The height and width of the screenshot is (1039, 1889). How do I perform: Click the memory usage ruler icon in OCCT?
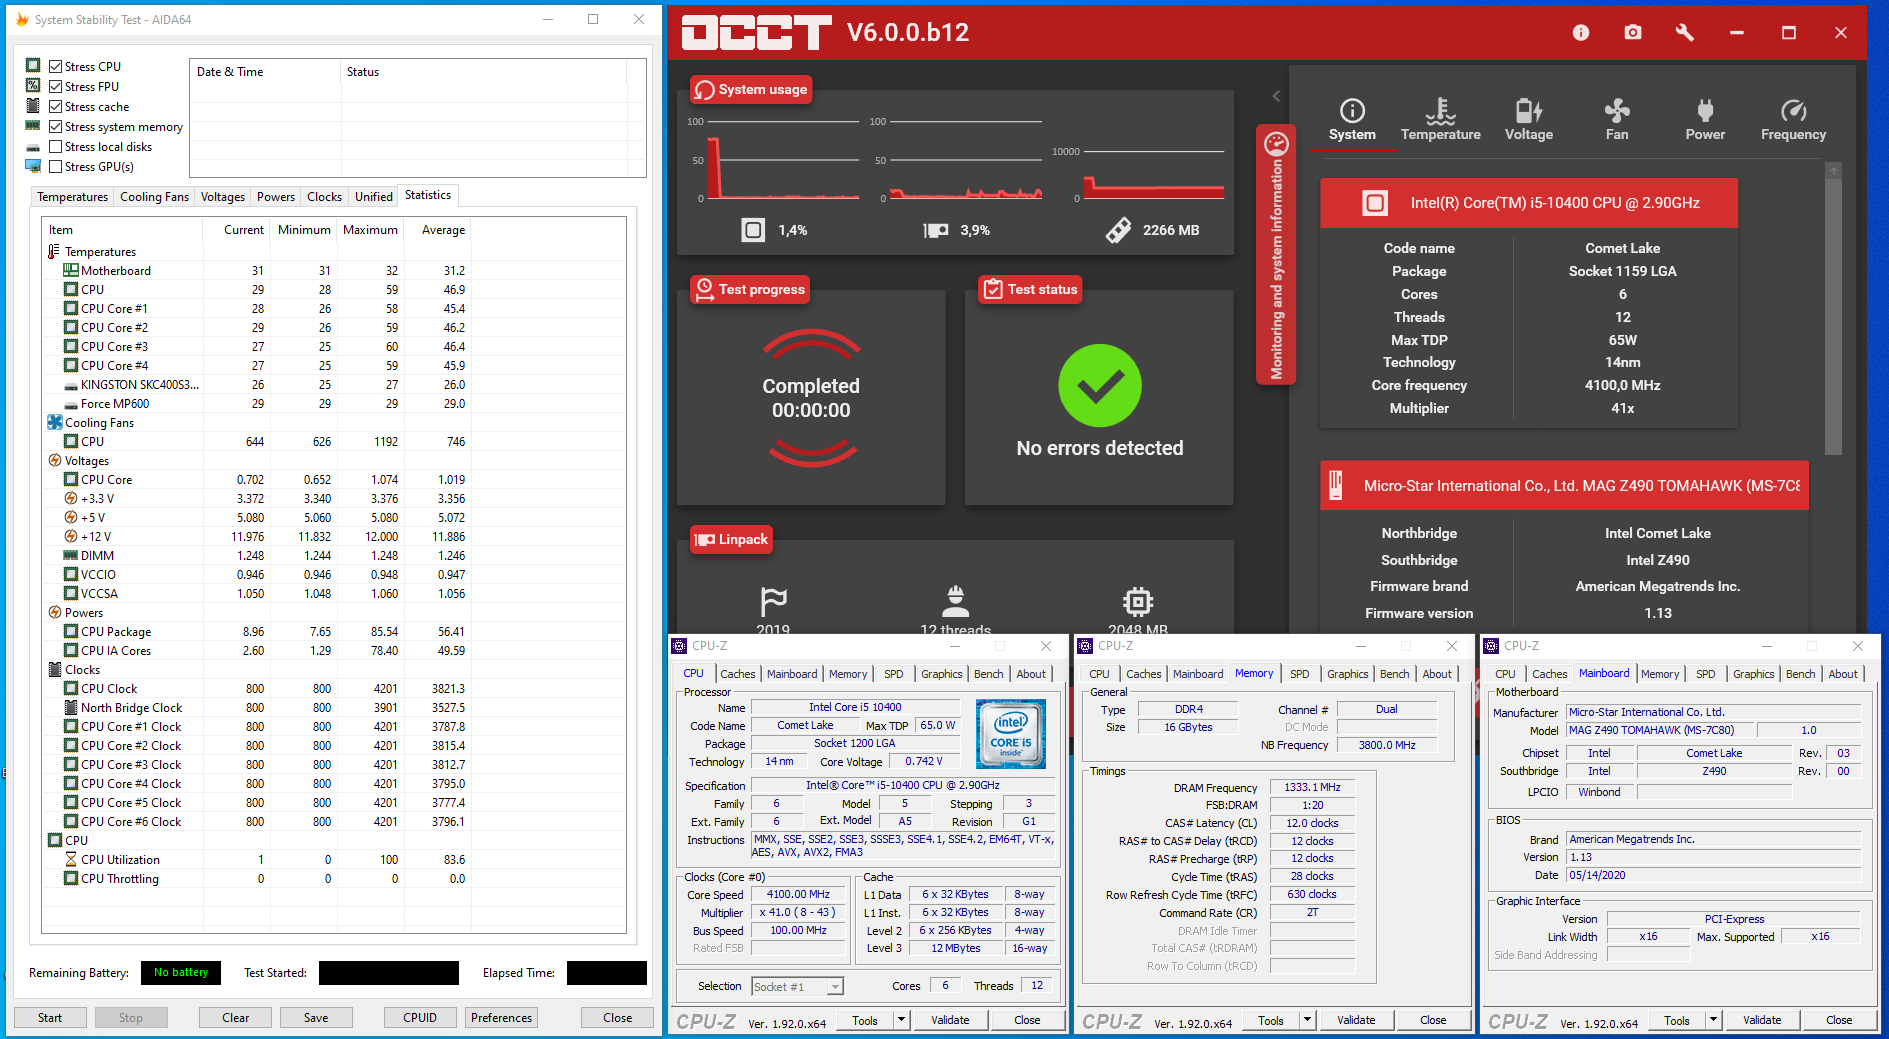pyautogui.click(x=1118, y=230)
